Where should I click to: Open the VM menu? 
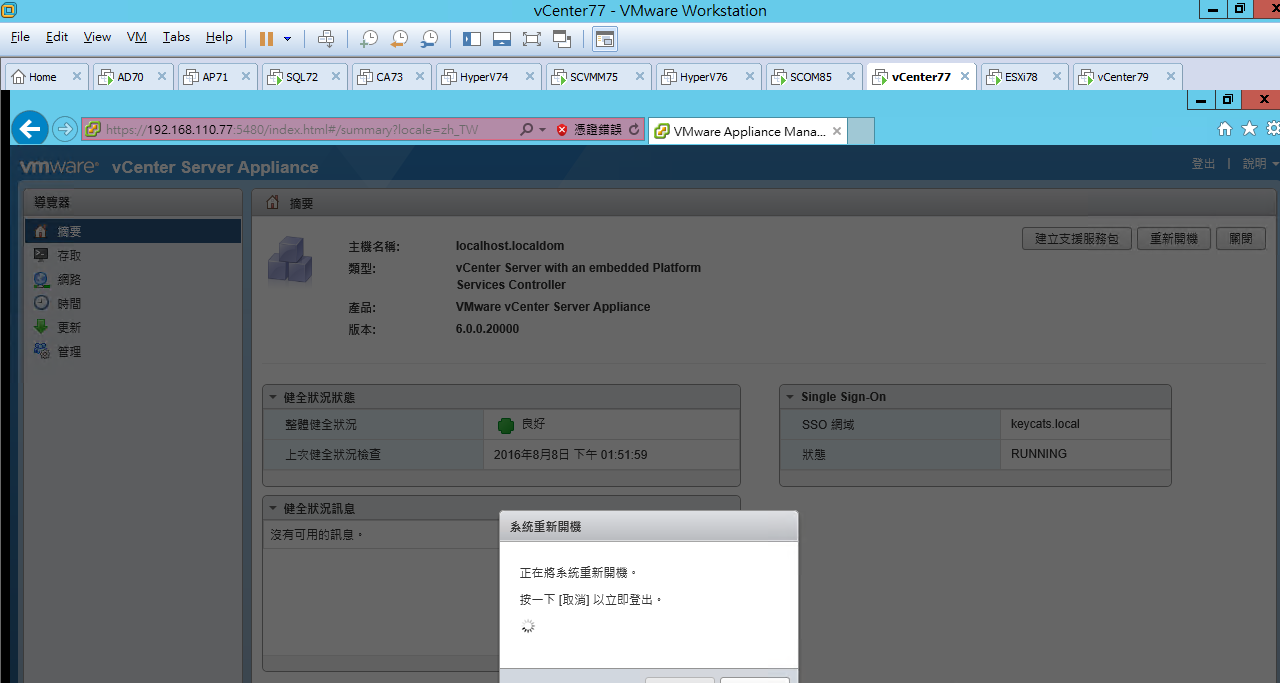pos(137,37)
